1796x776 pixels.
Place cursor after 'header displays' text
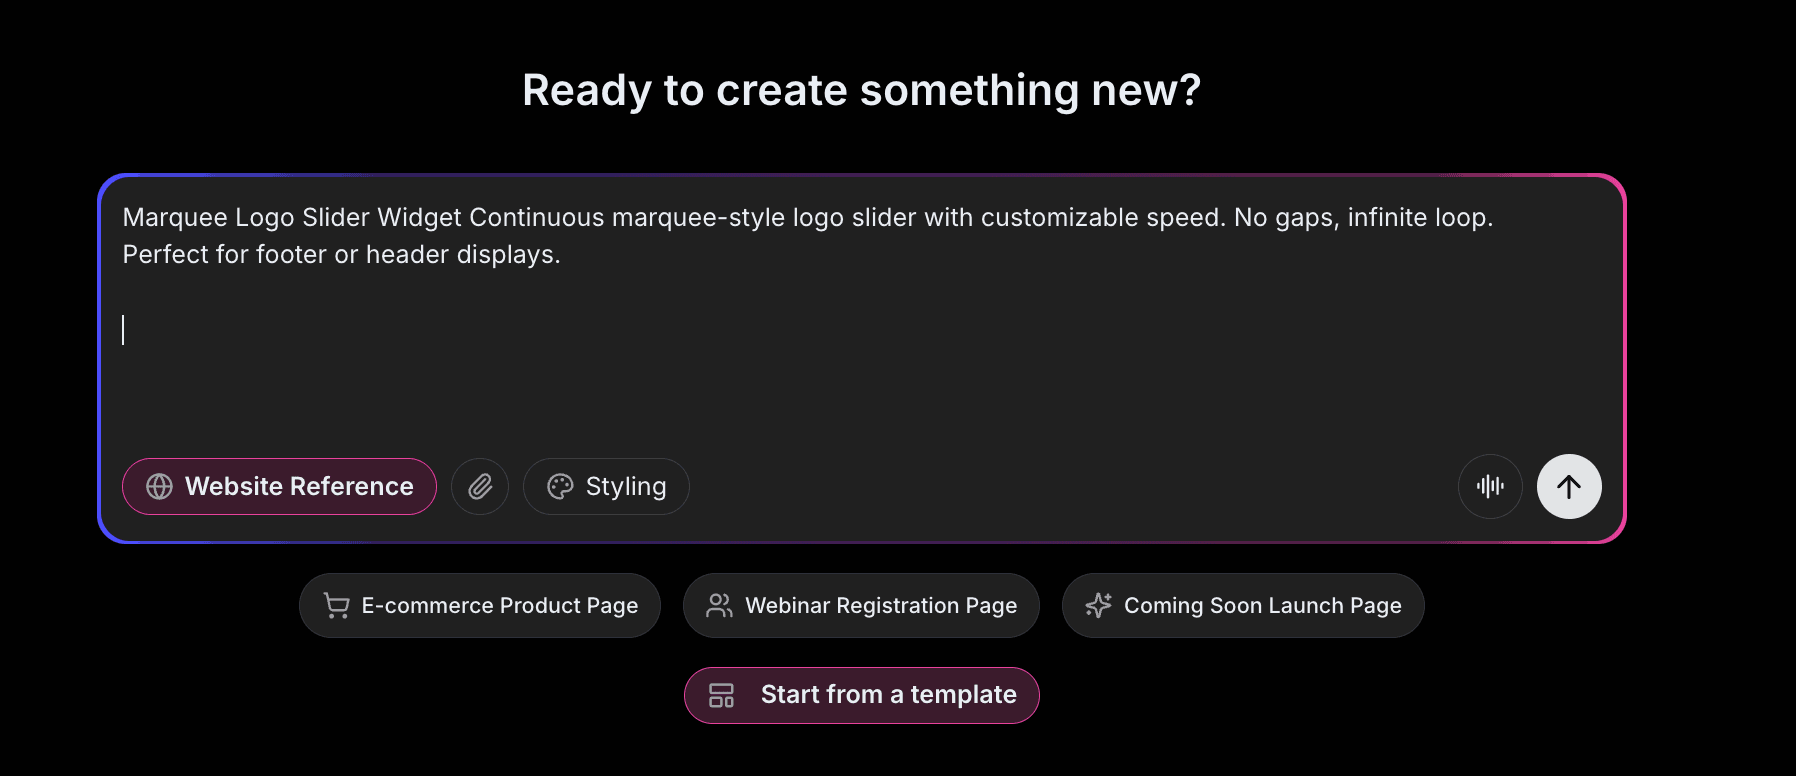click(x=561, y=254)
